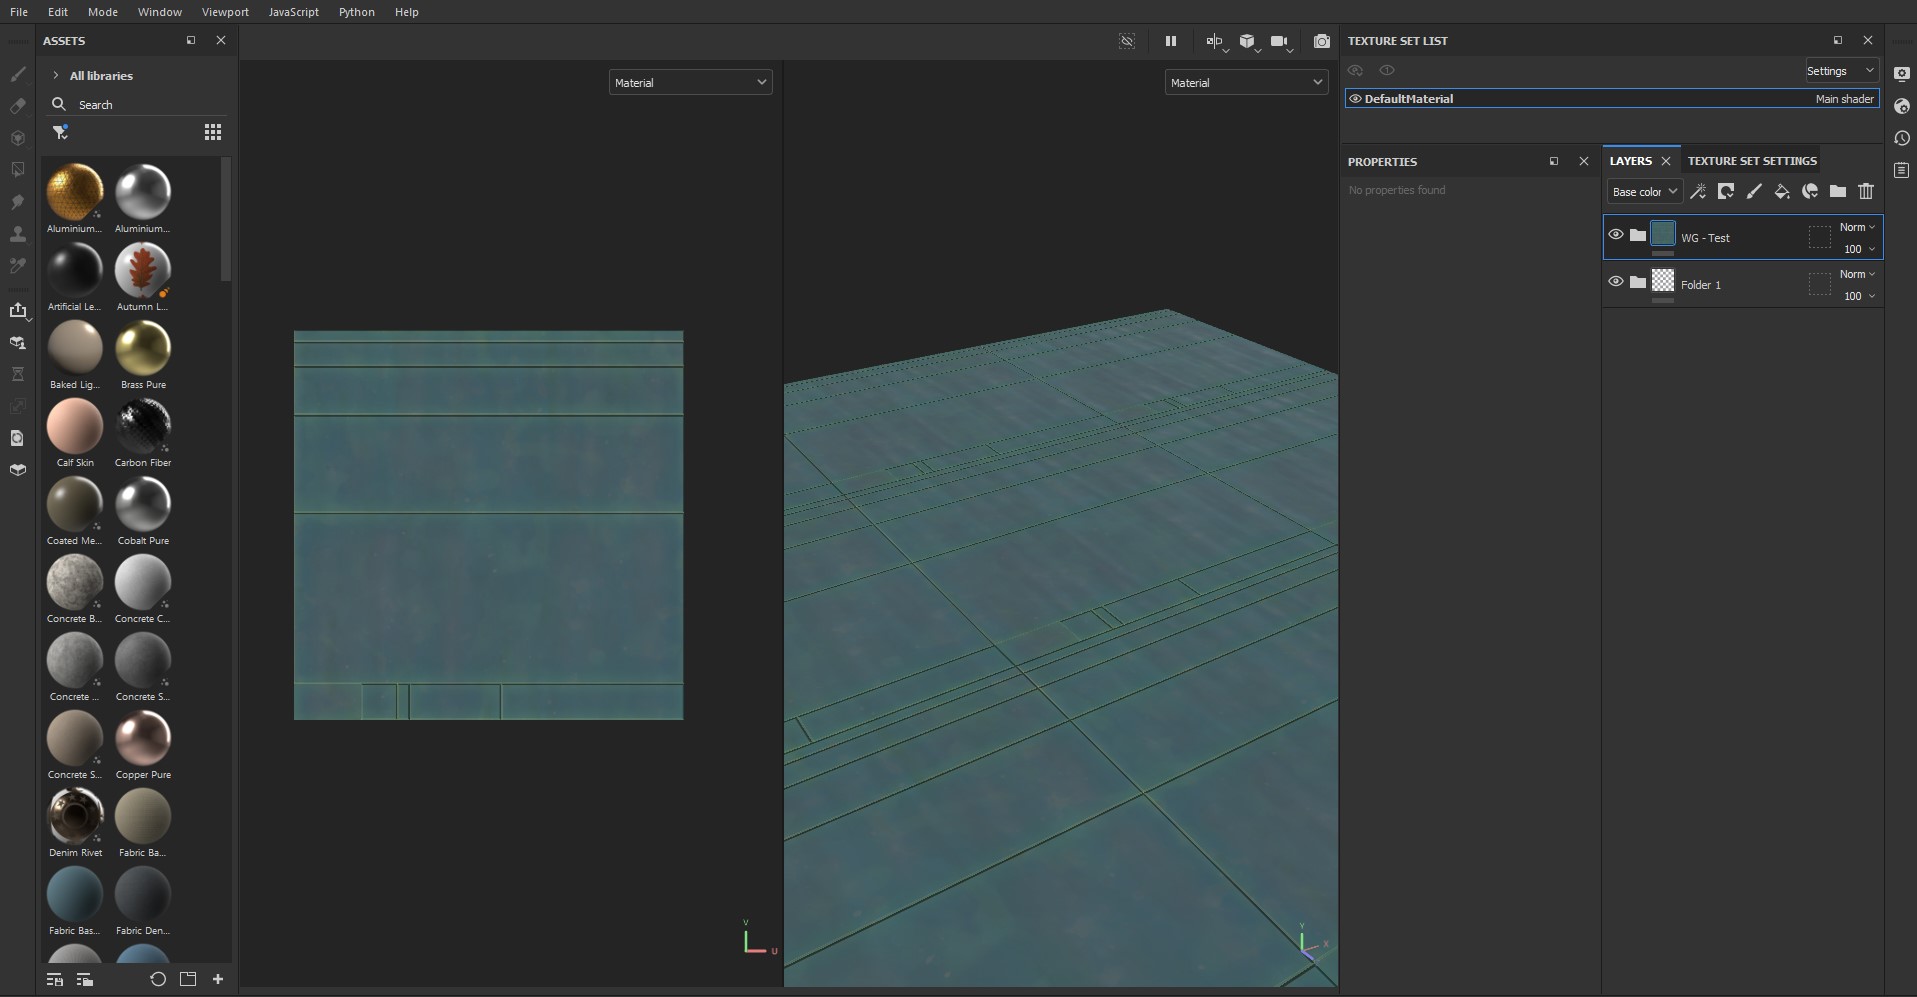Hide the WG - Test layer

pos(1616,234)
